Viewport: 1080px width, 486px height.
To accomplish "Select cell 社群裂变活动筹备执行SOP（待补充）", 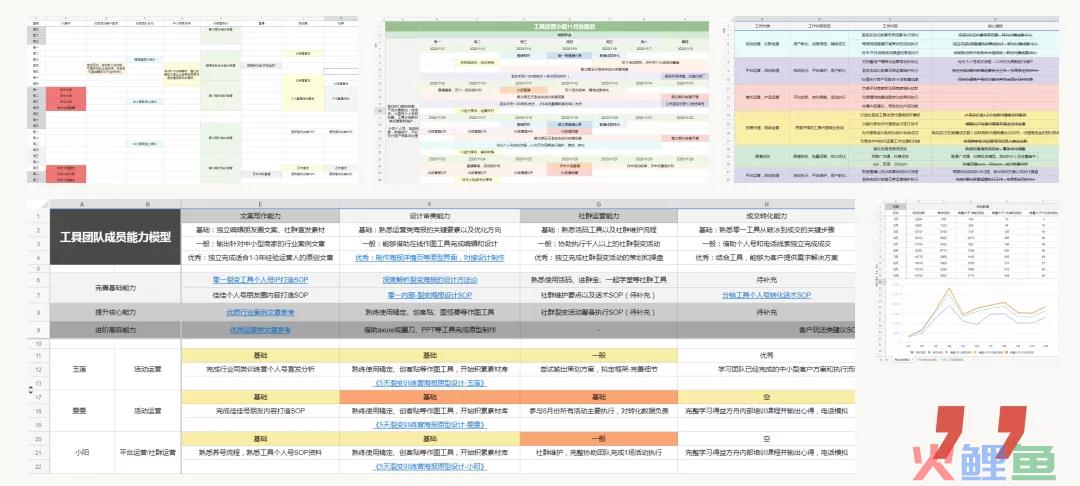I will coord(599,313).
